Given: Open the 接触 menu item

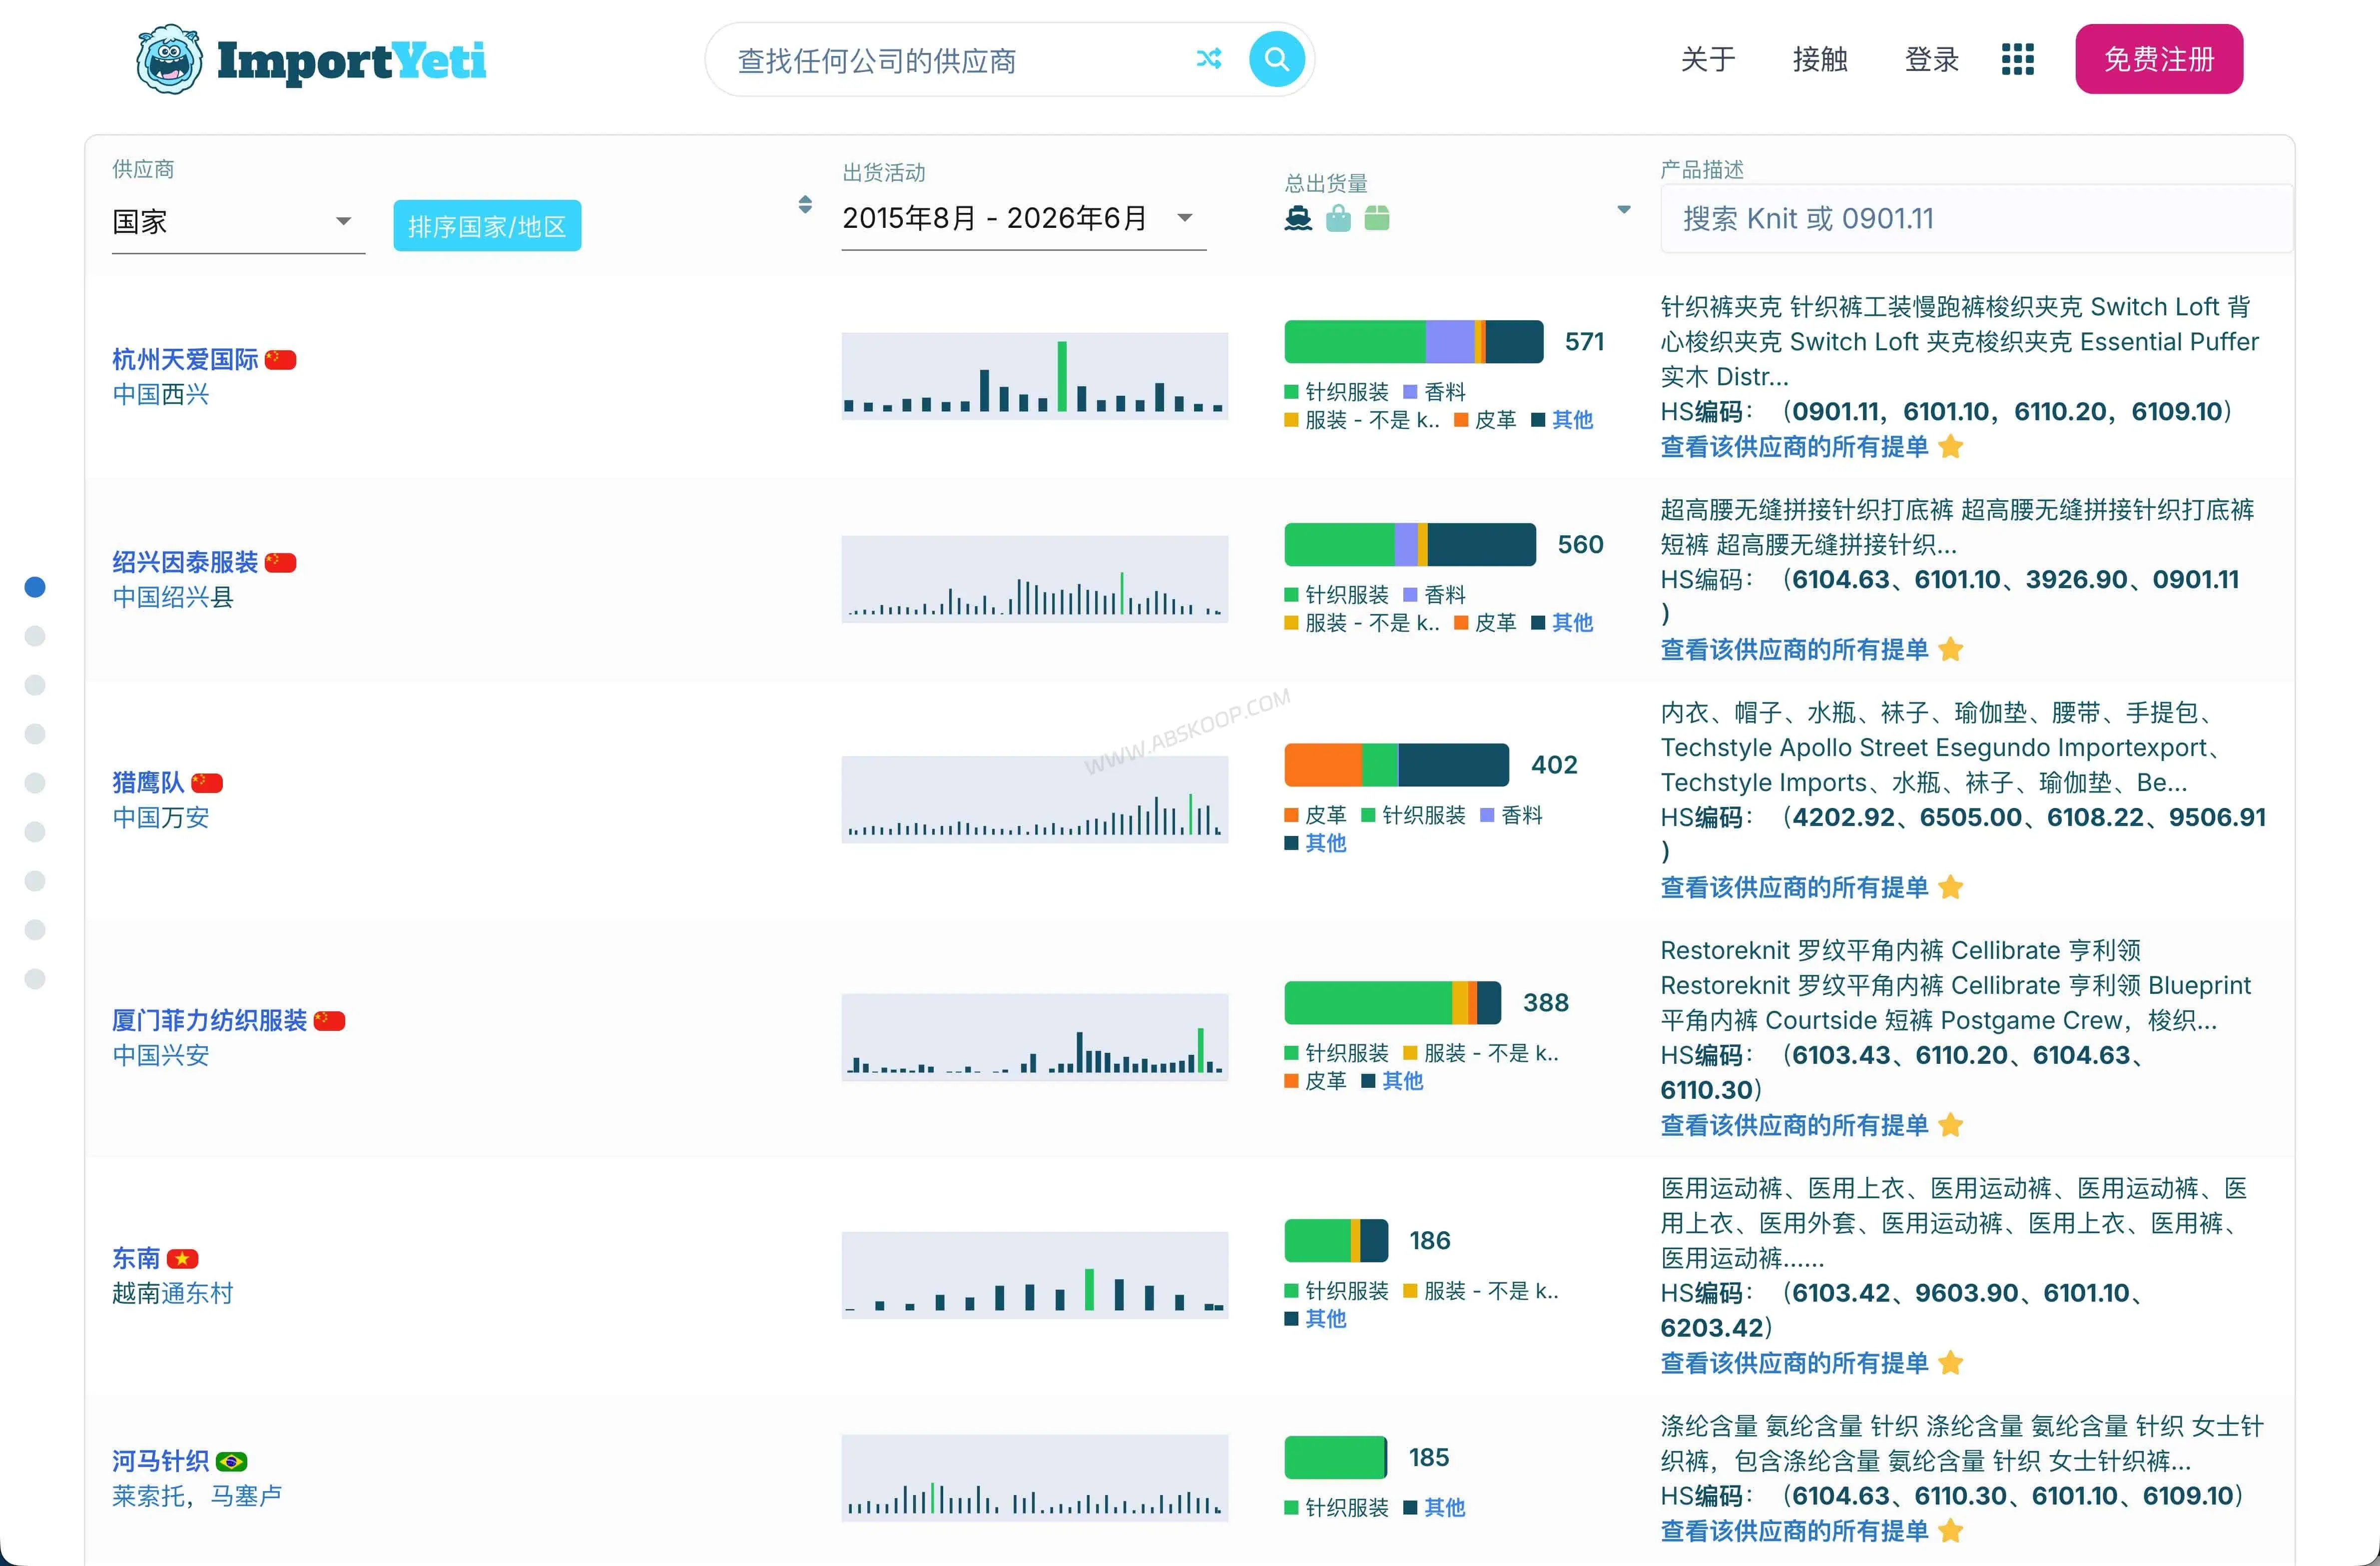Looking at the screenshot, I should (1820, 59).
